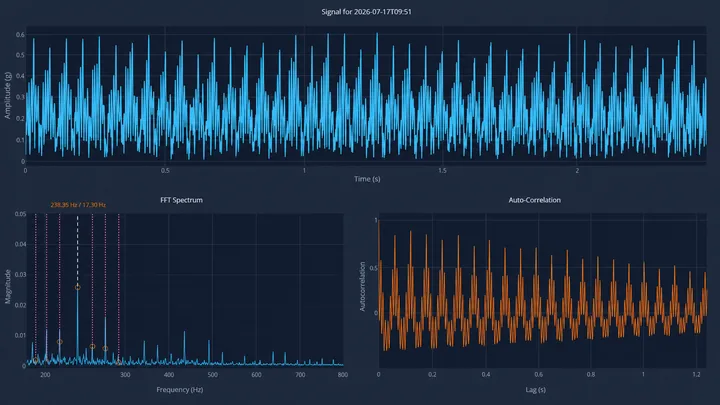The image size is (720, 405).
Task: Click the FFT peak near 435 Hz
Action: [185, 332]
